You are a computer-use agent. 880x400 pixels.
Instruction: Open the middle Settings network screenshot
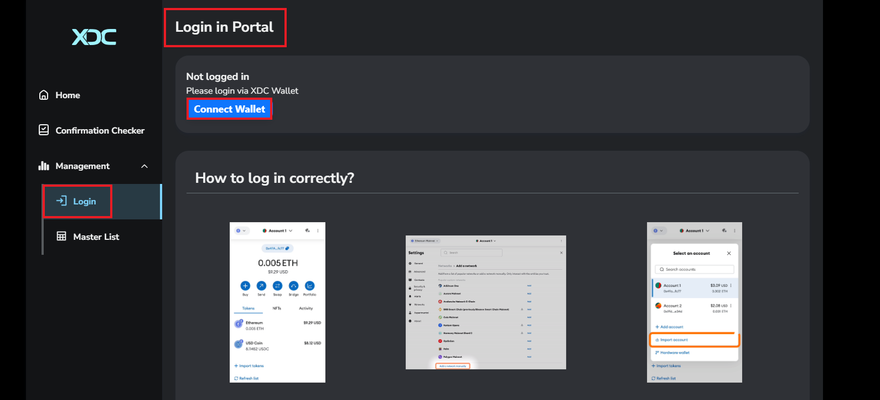485,302
